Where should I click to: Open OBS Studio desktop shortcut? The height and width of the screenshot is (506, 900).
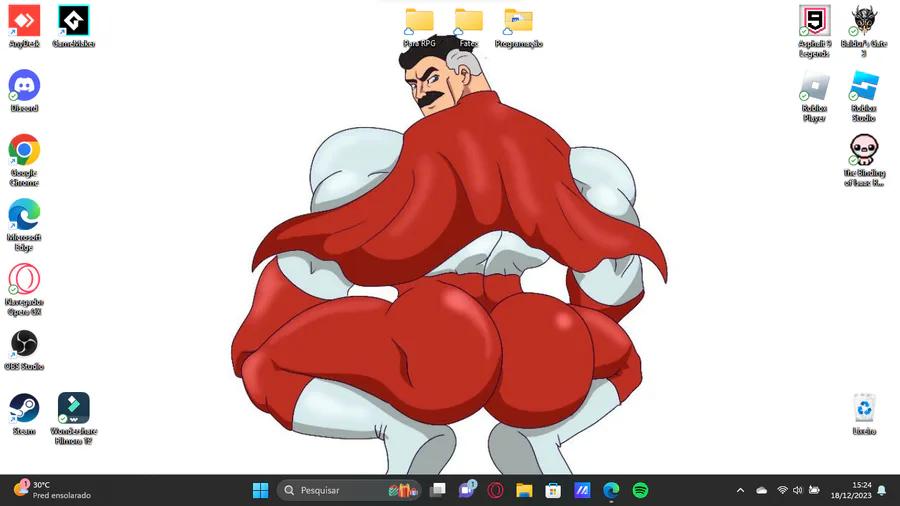[x=24, y=349]
